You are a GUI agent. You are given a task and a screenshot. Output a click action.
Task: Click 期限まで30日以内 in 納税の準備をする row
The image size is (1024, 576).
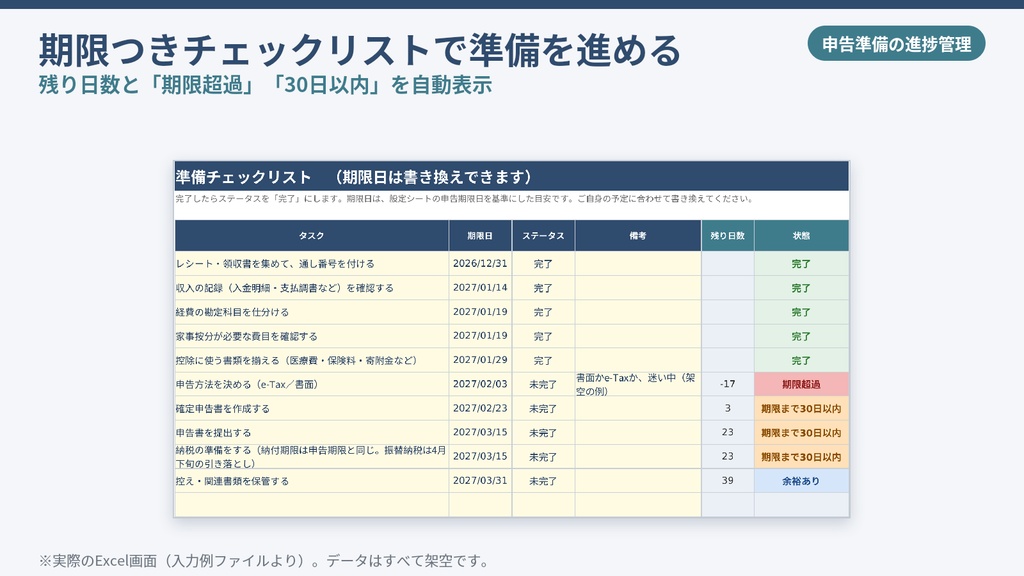pyautogui.click(x=801, y=457)
